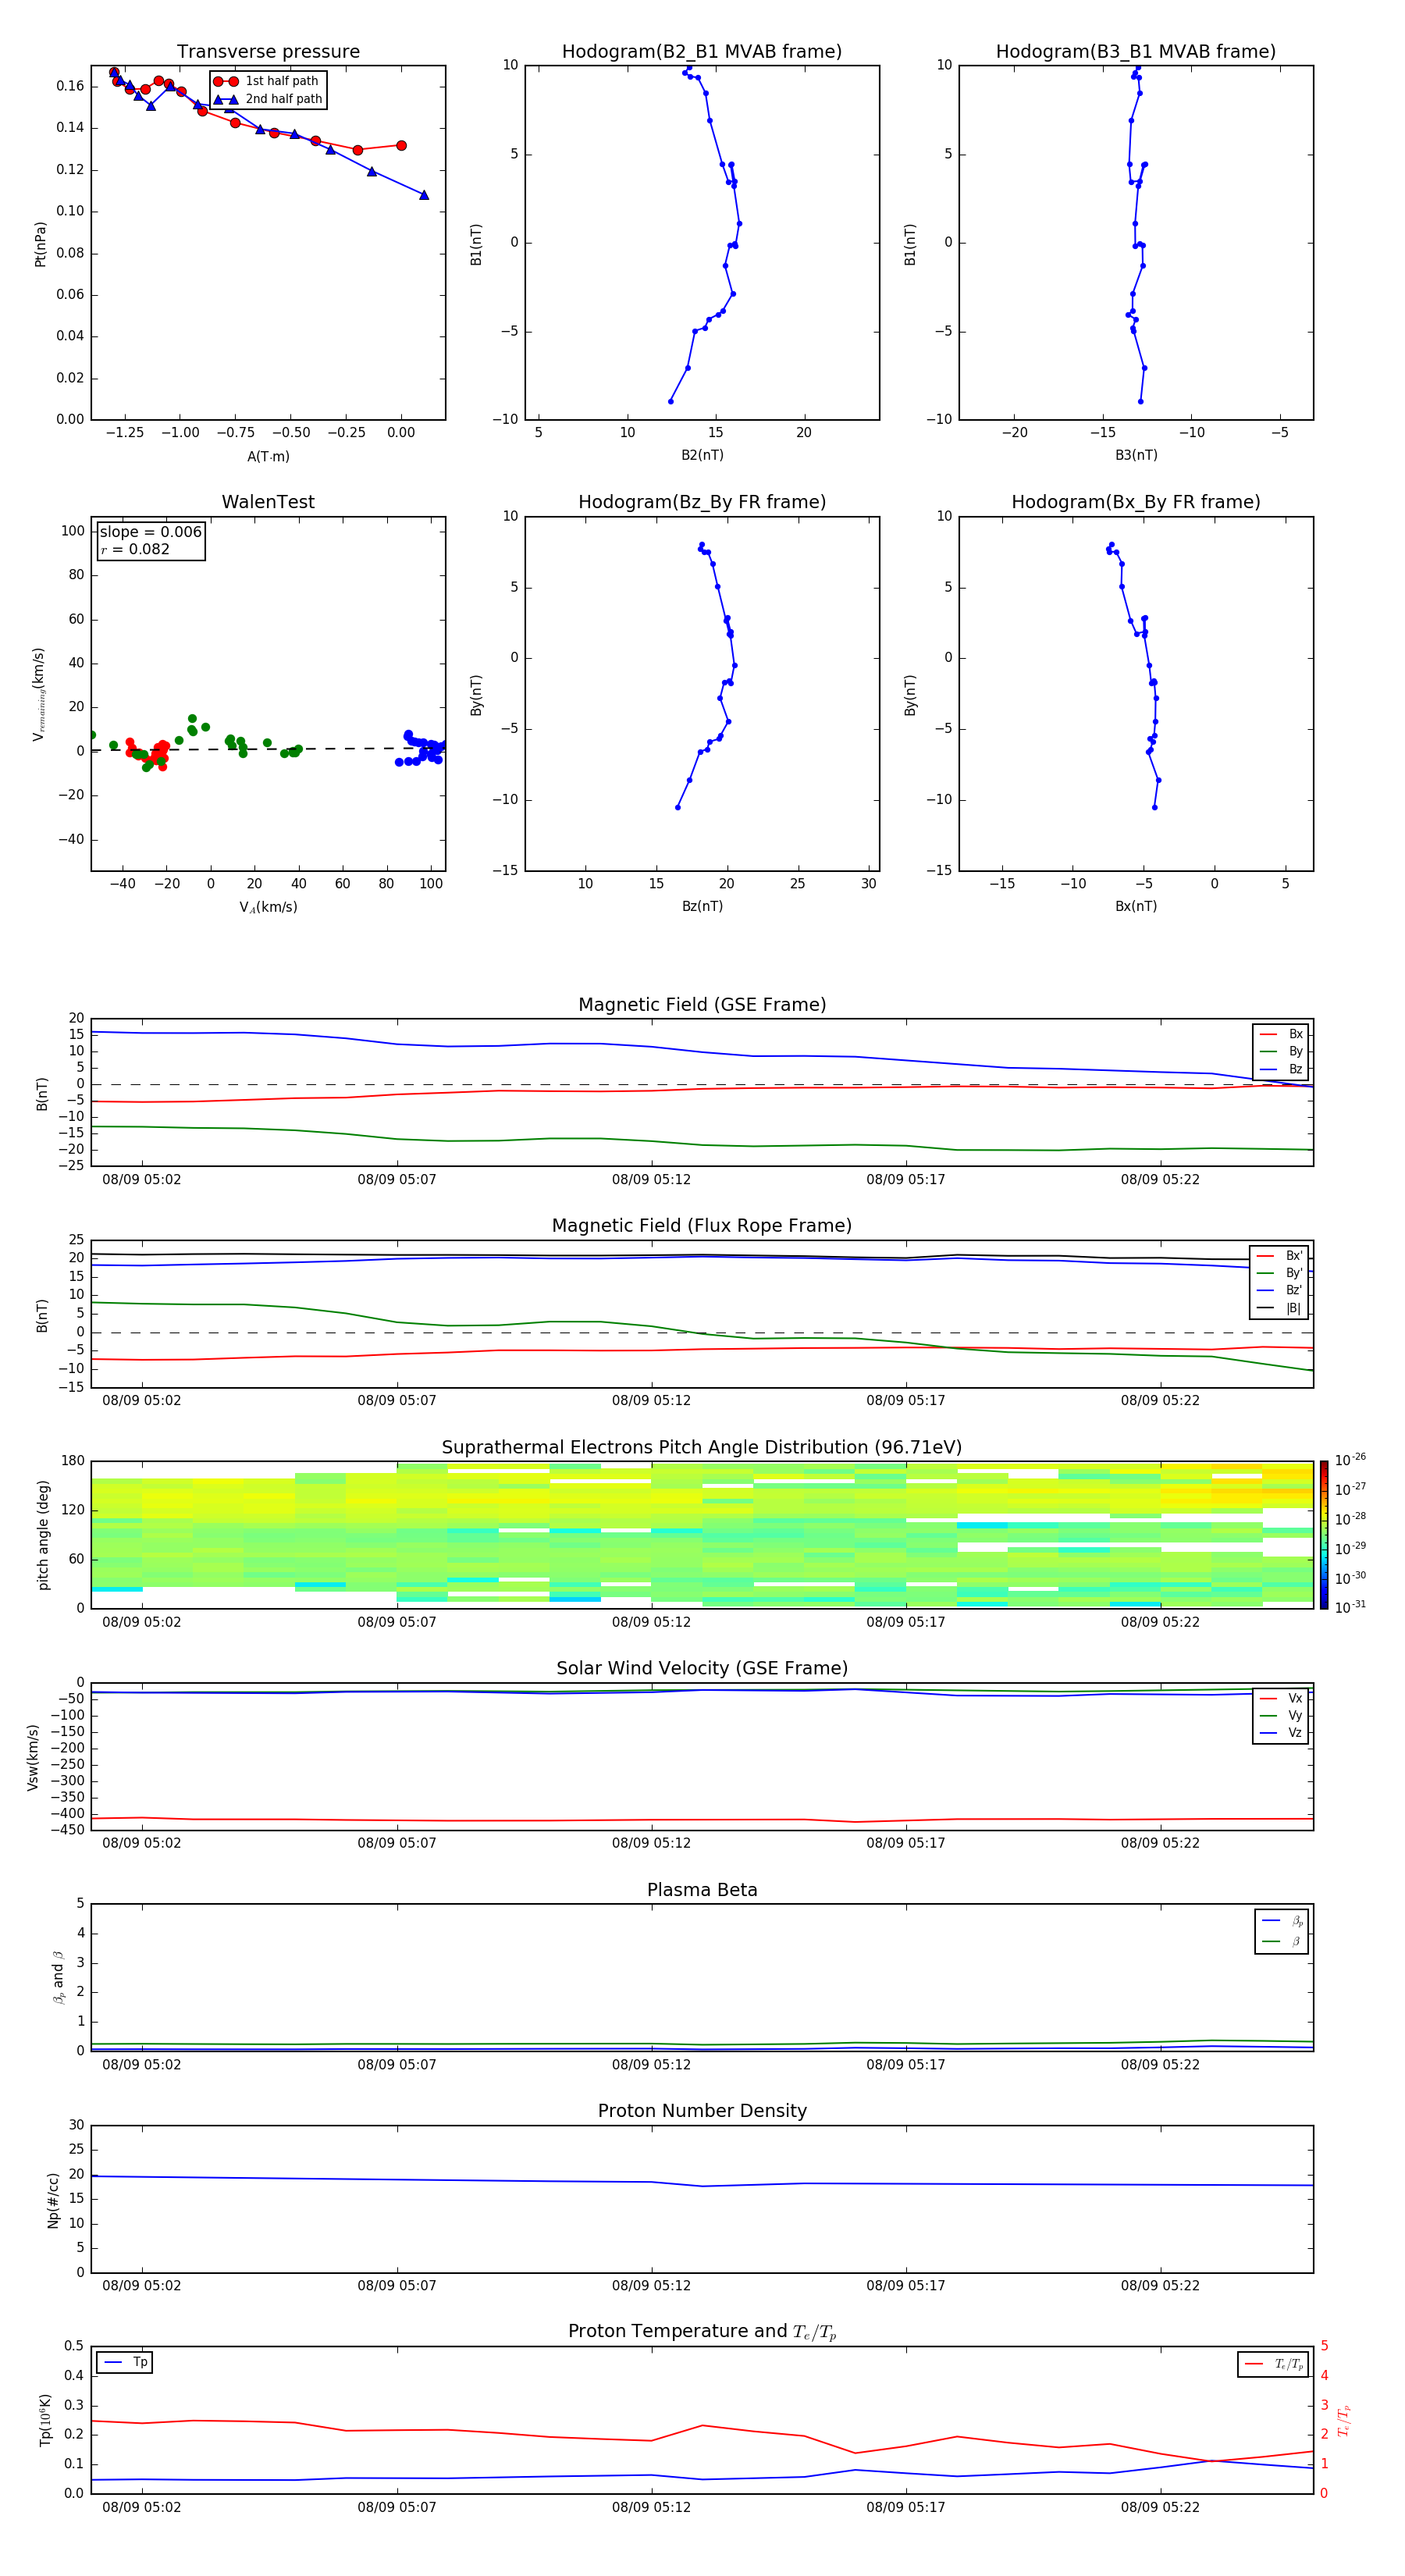Viewport: 1405px width, 2576px height.
Task: Click the 'A(T·m)' x-axis label
Action: pos(268,457)
